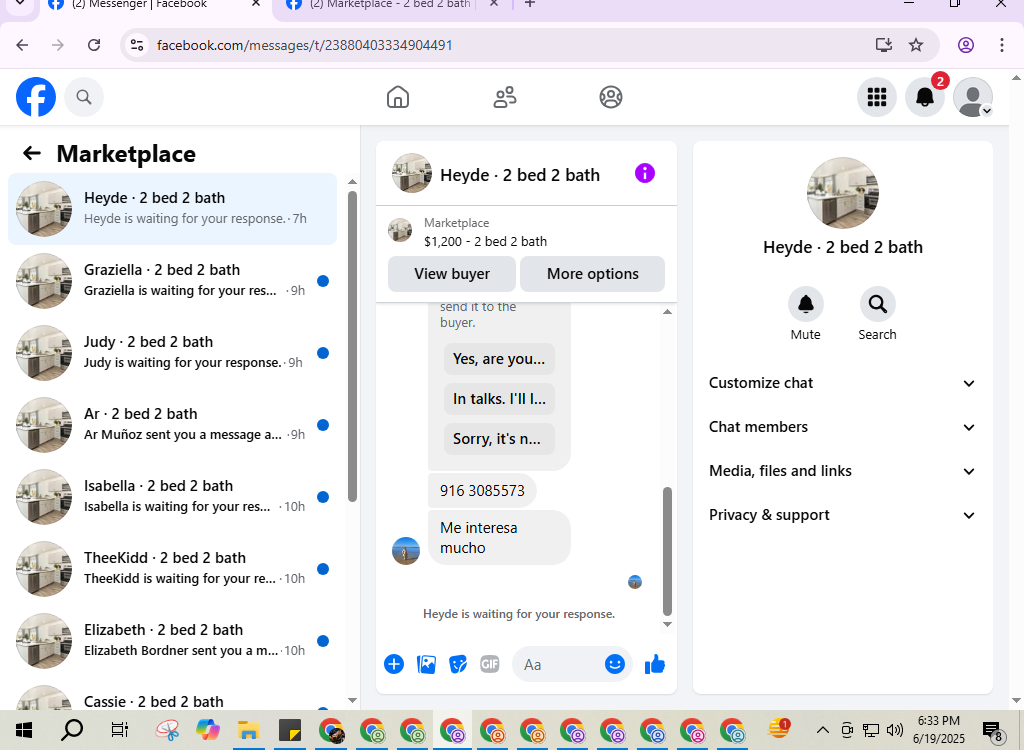
Task: Open the tab search dropdown arrow
Action: coord(20,4)
